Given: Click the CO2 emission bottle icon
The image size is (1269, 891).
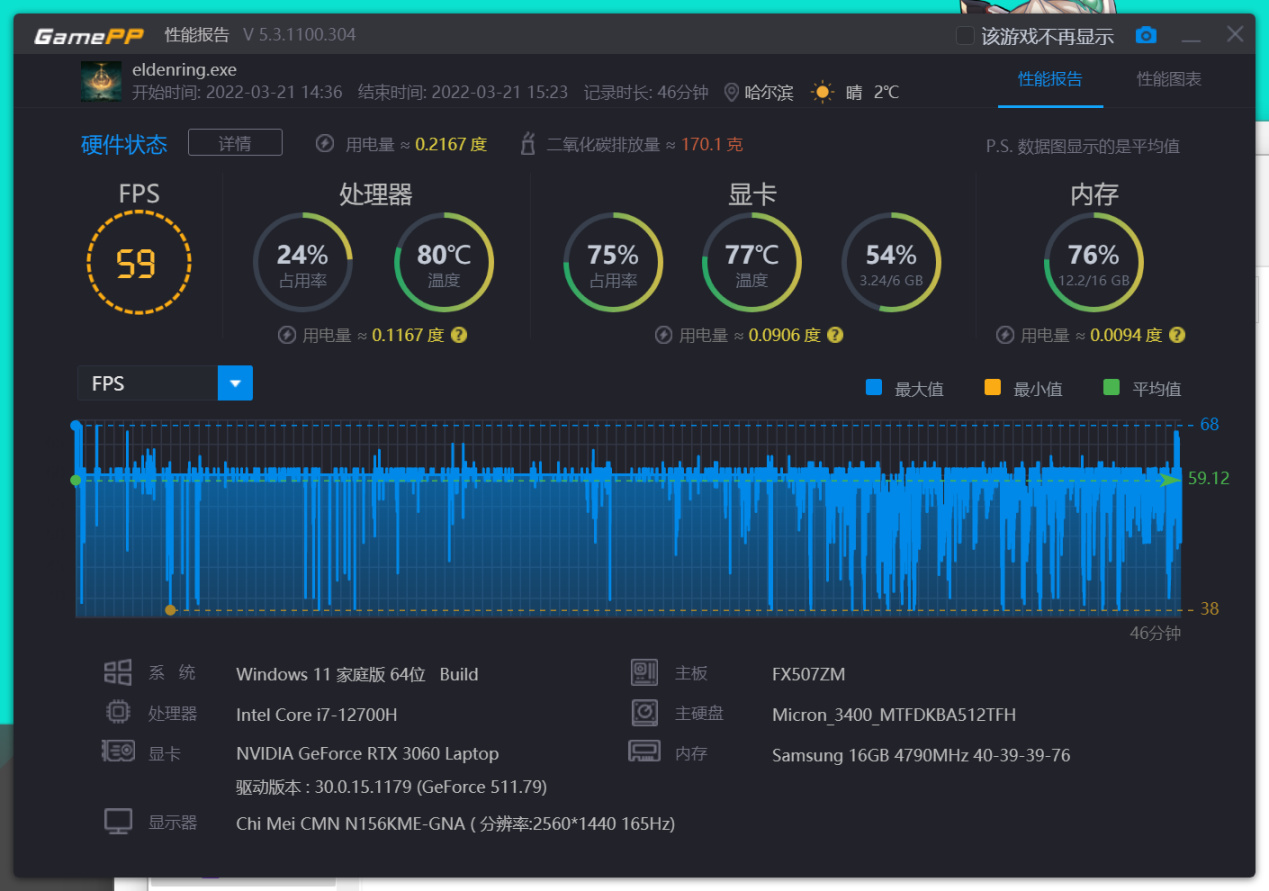Looking at the screenshot, I should [x=528, y=144].
